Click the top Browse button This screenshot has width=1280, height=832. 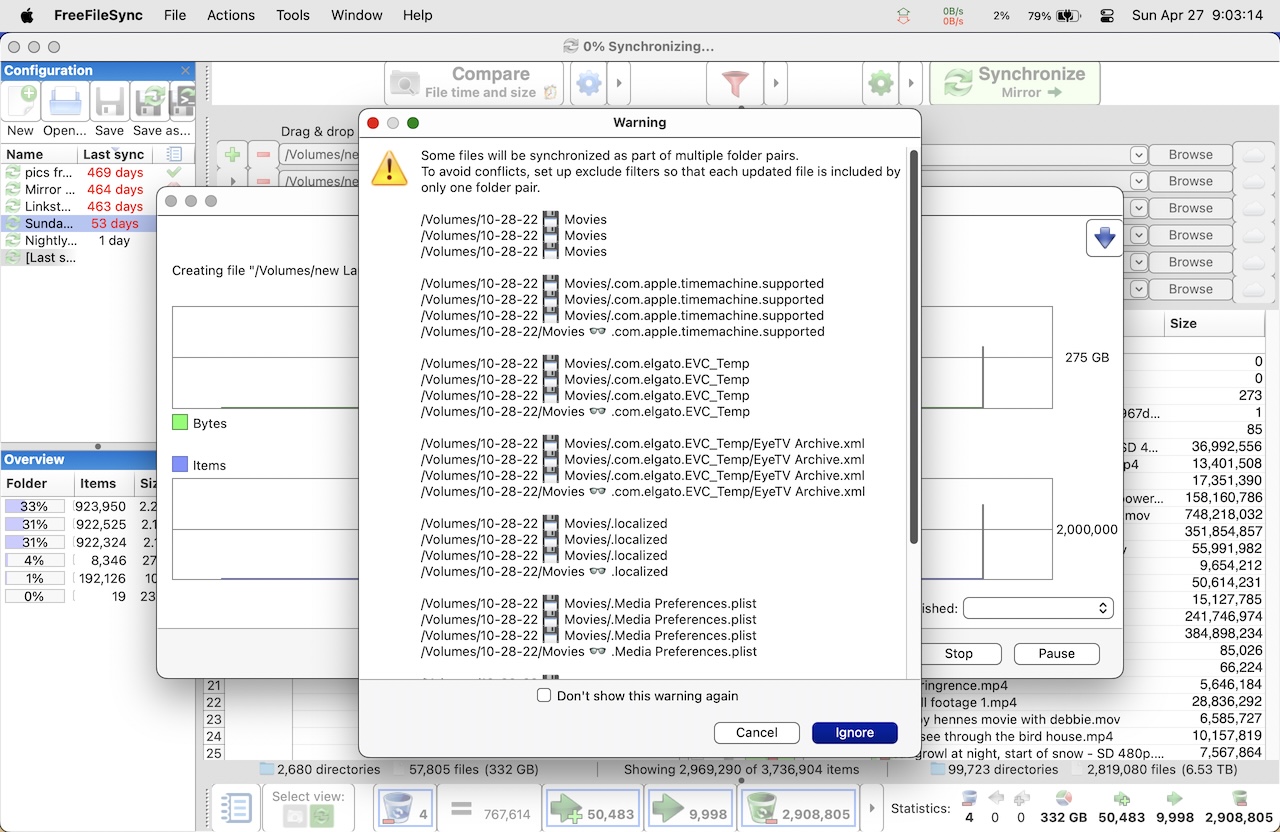(x=1190, y=155)
